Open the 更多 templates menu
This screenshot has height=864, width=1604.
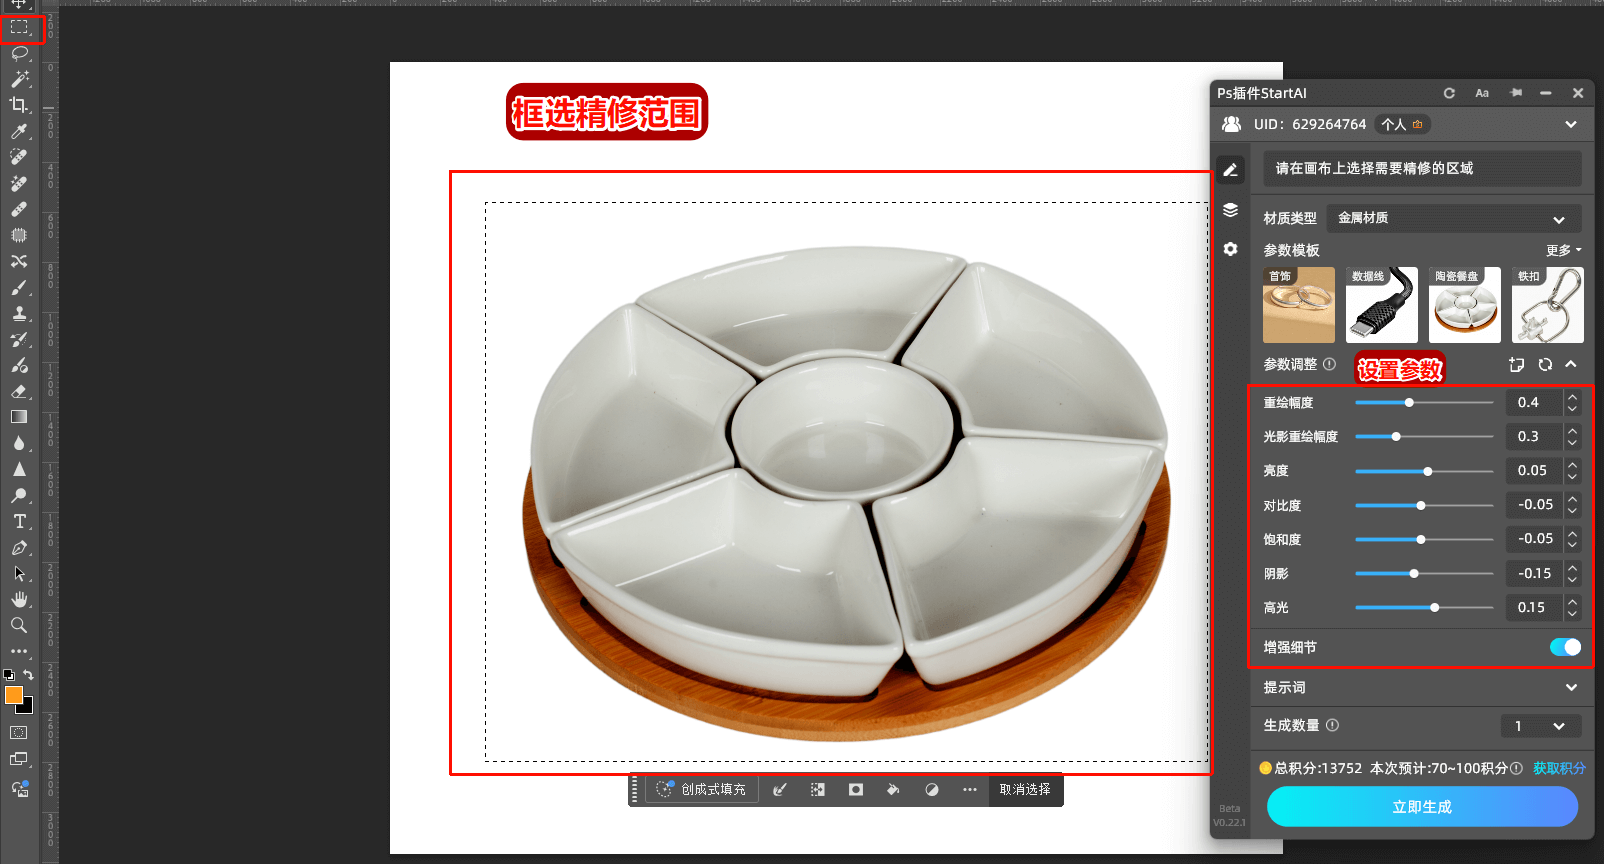click(x=1563, y=250)
